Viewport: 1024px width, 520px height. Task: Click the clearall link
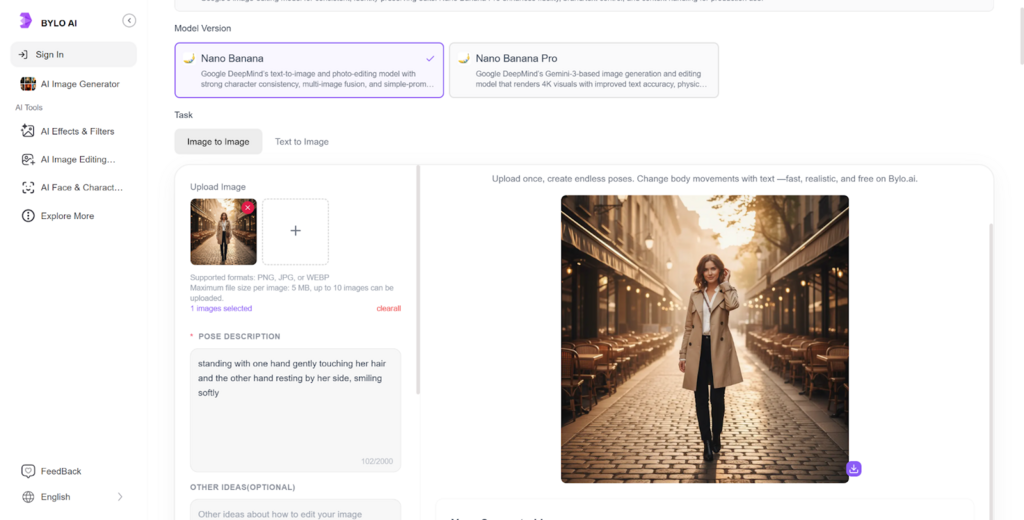(388, 309)
